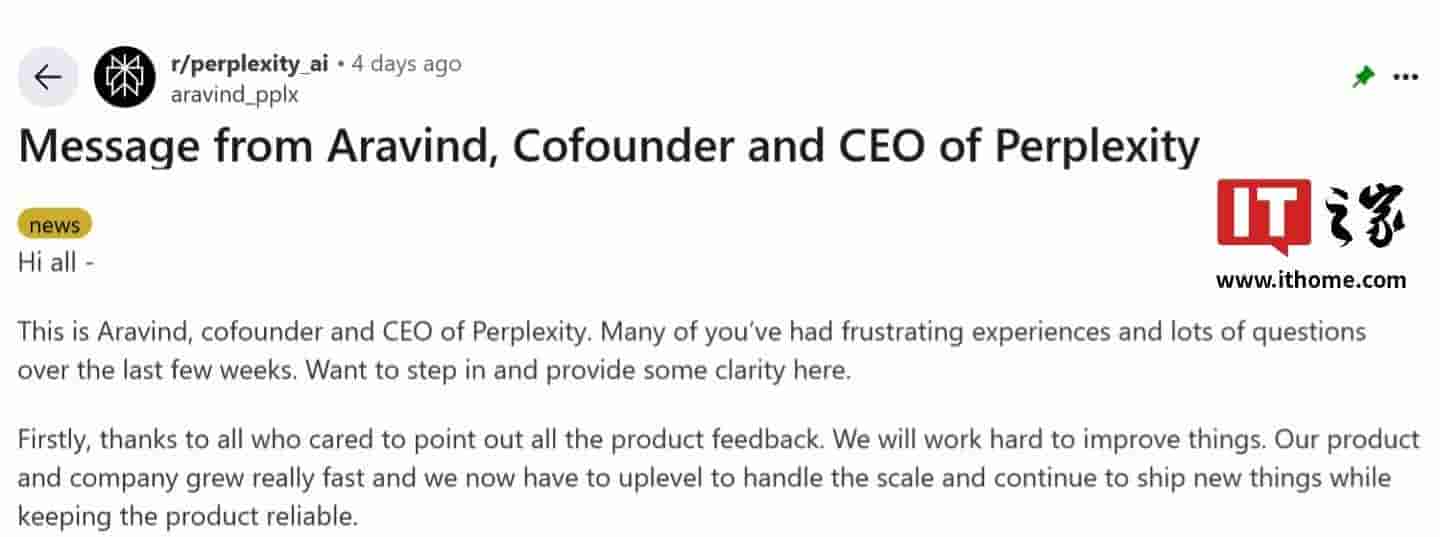This screenshot has width=1440, height=537.
Task: Open the Perplexity subreddit avatar
Action: [x=125, y=77]
